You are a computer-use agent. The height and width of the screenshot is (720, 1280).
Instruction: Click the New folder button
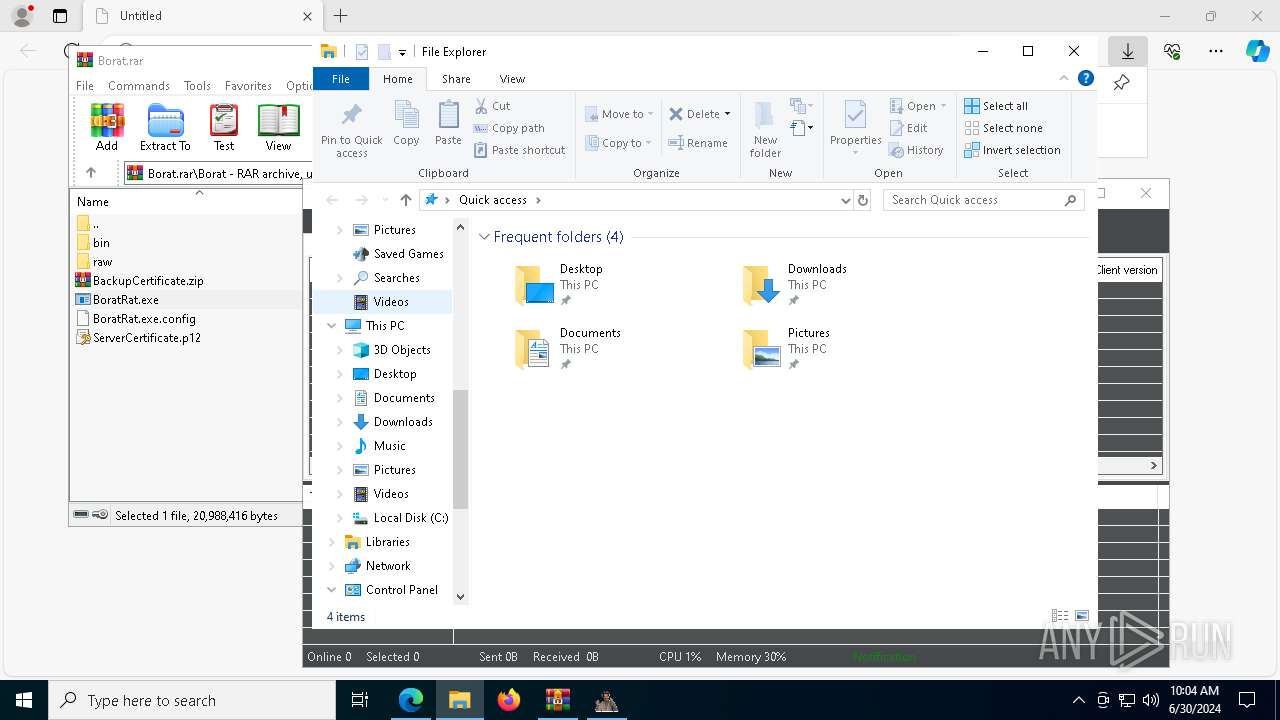765,129
